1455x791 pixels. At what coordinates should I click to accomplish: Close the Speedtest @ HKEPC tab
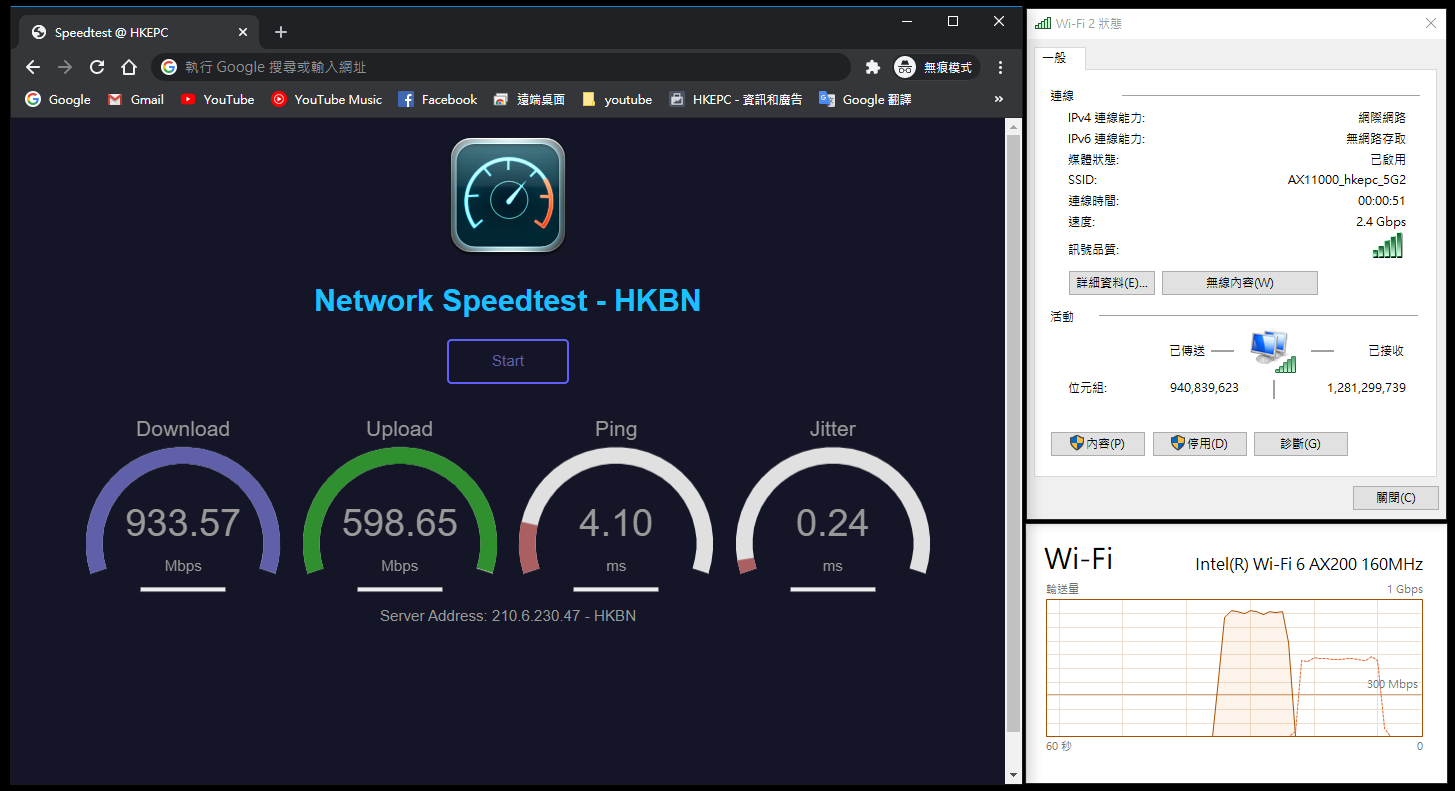[x=243, y=32]
